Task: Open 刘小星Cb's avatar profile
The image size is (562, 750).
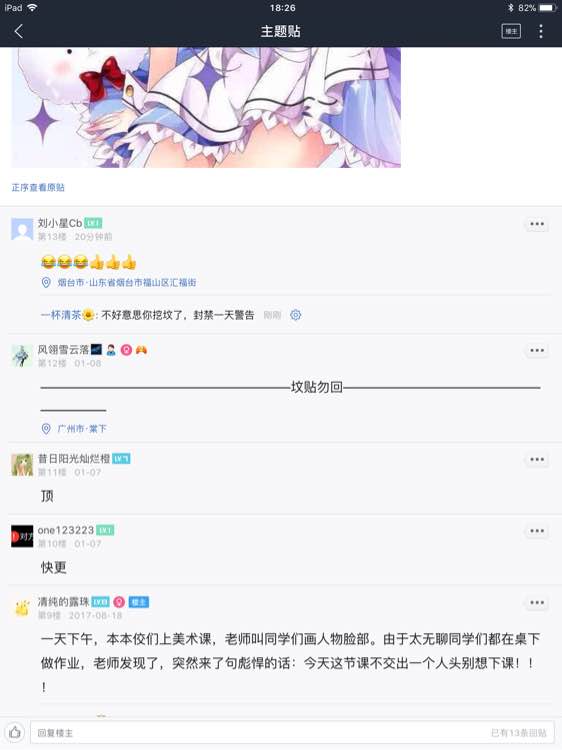Action: coord(22,229)
